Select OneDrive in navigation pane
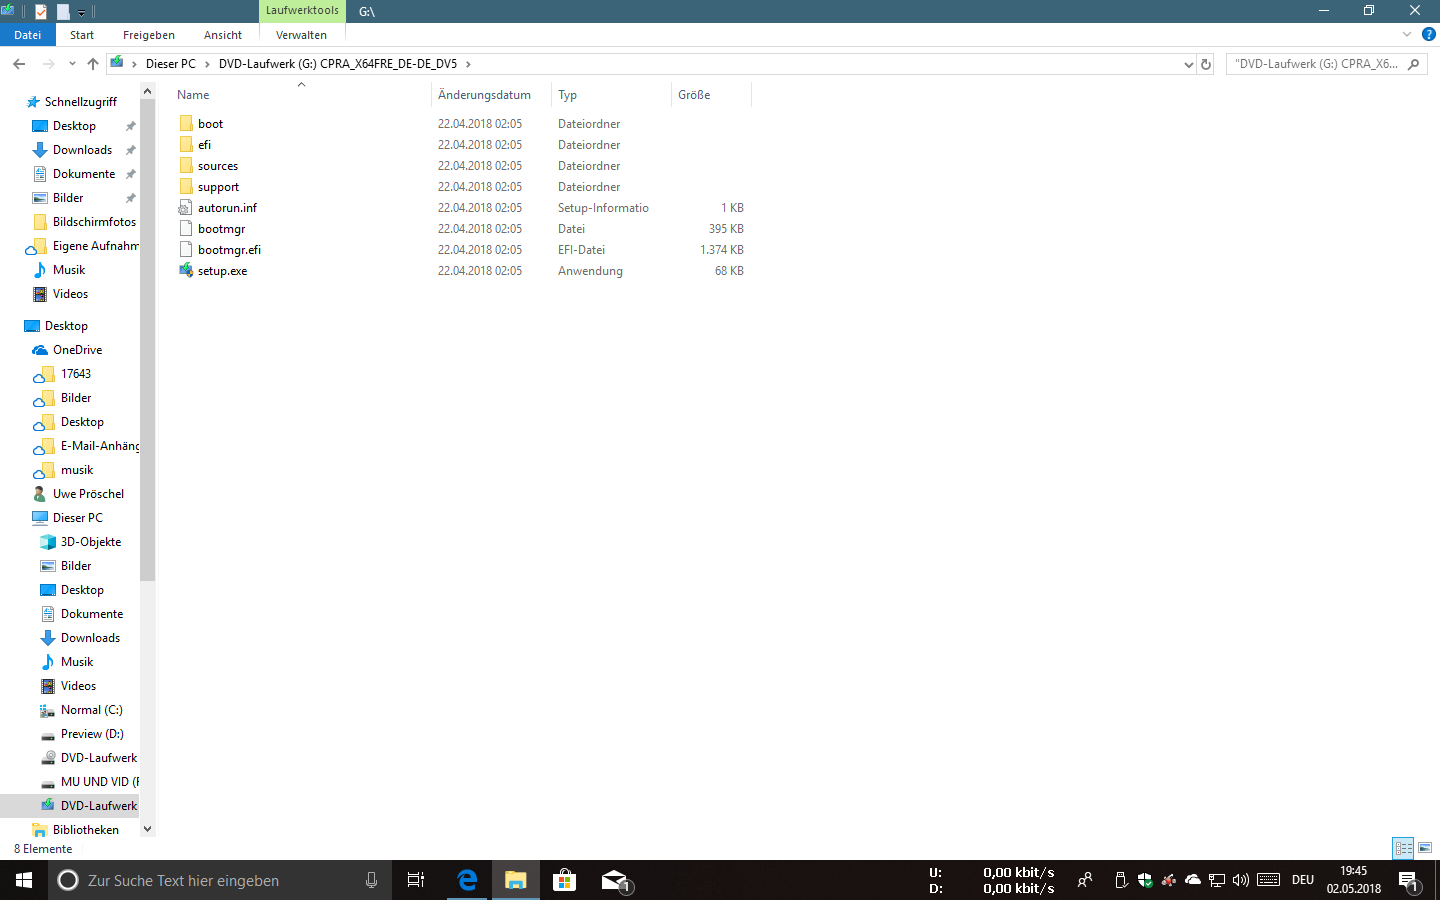Screen dimensions: 1440x900 tap(77, 350)
